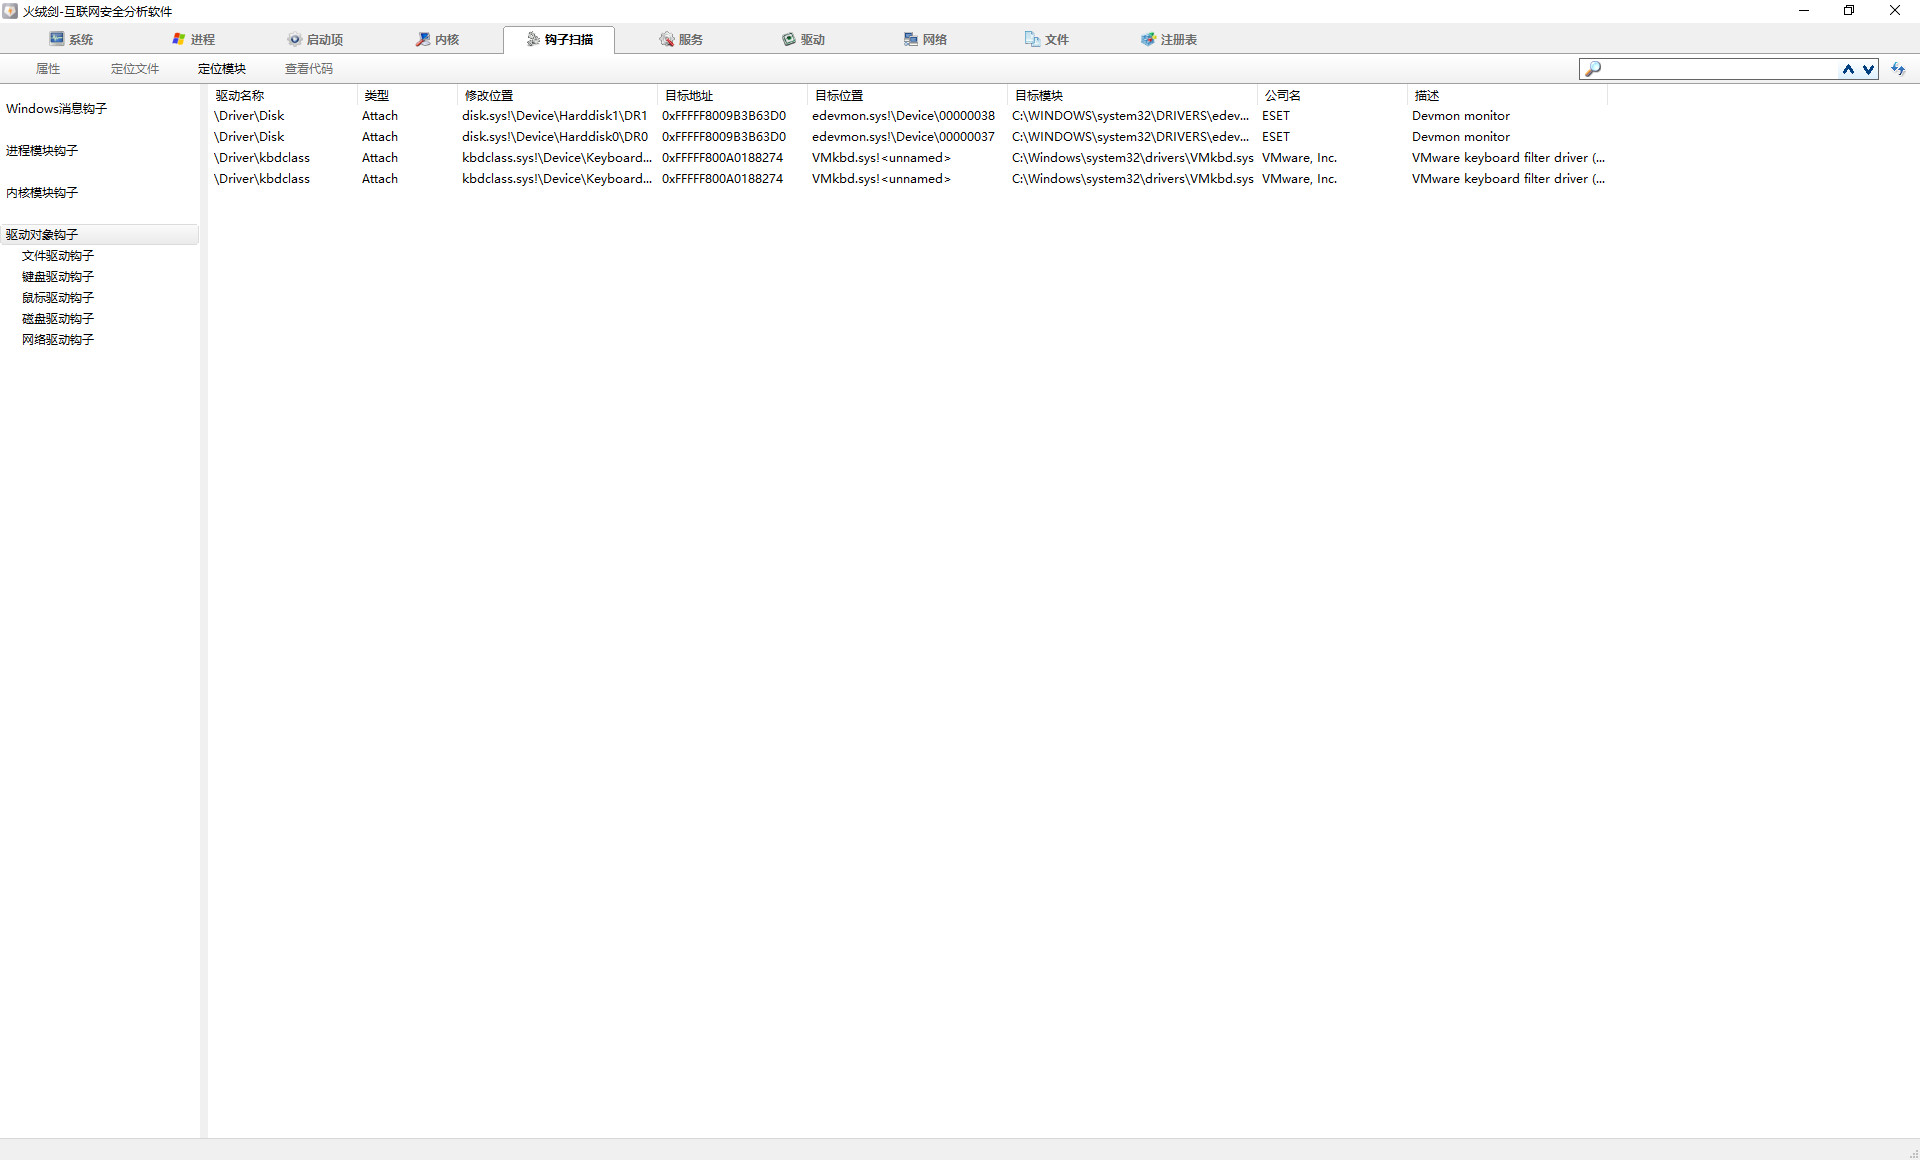Click the search down-arrow (next result)

point(1867,69)
